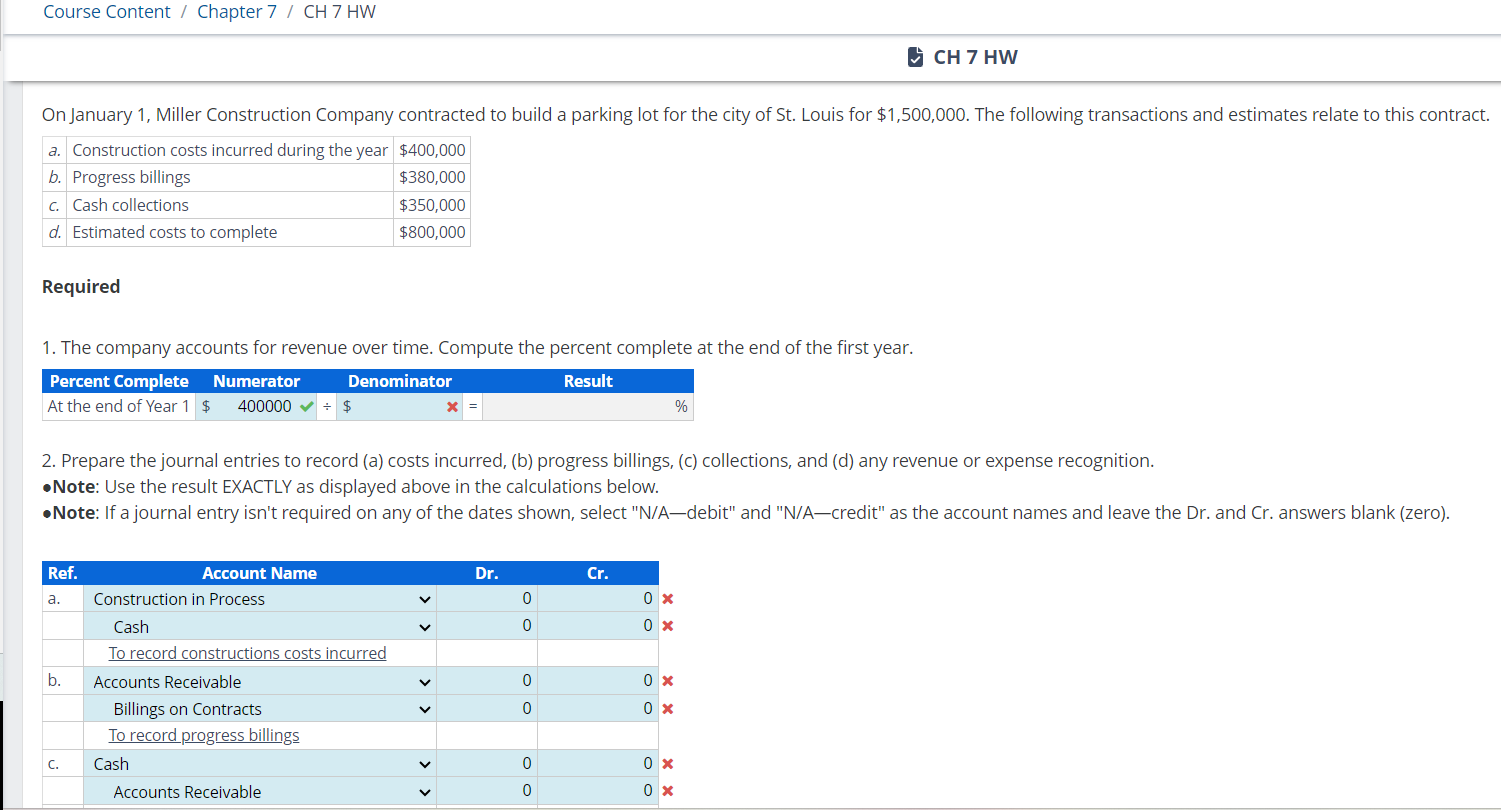The width and height of the screenshot is (1501, 810).
Task: Open the Billings on Contracts account dropdown
Action: point(424,708)
